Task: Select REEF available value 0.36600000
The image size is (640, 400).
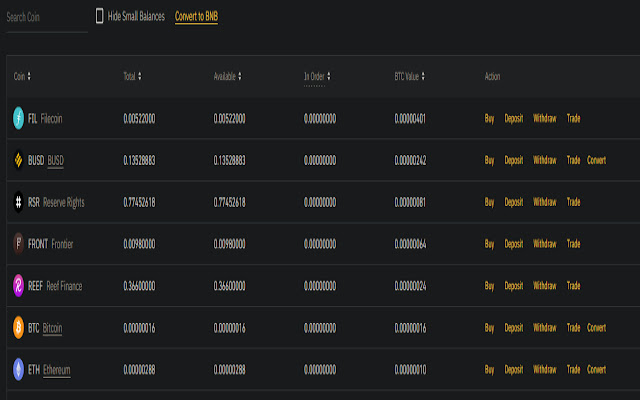Action: [229, 286]
